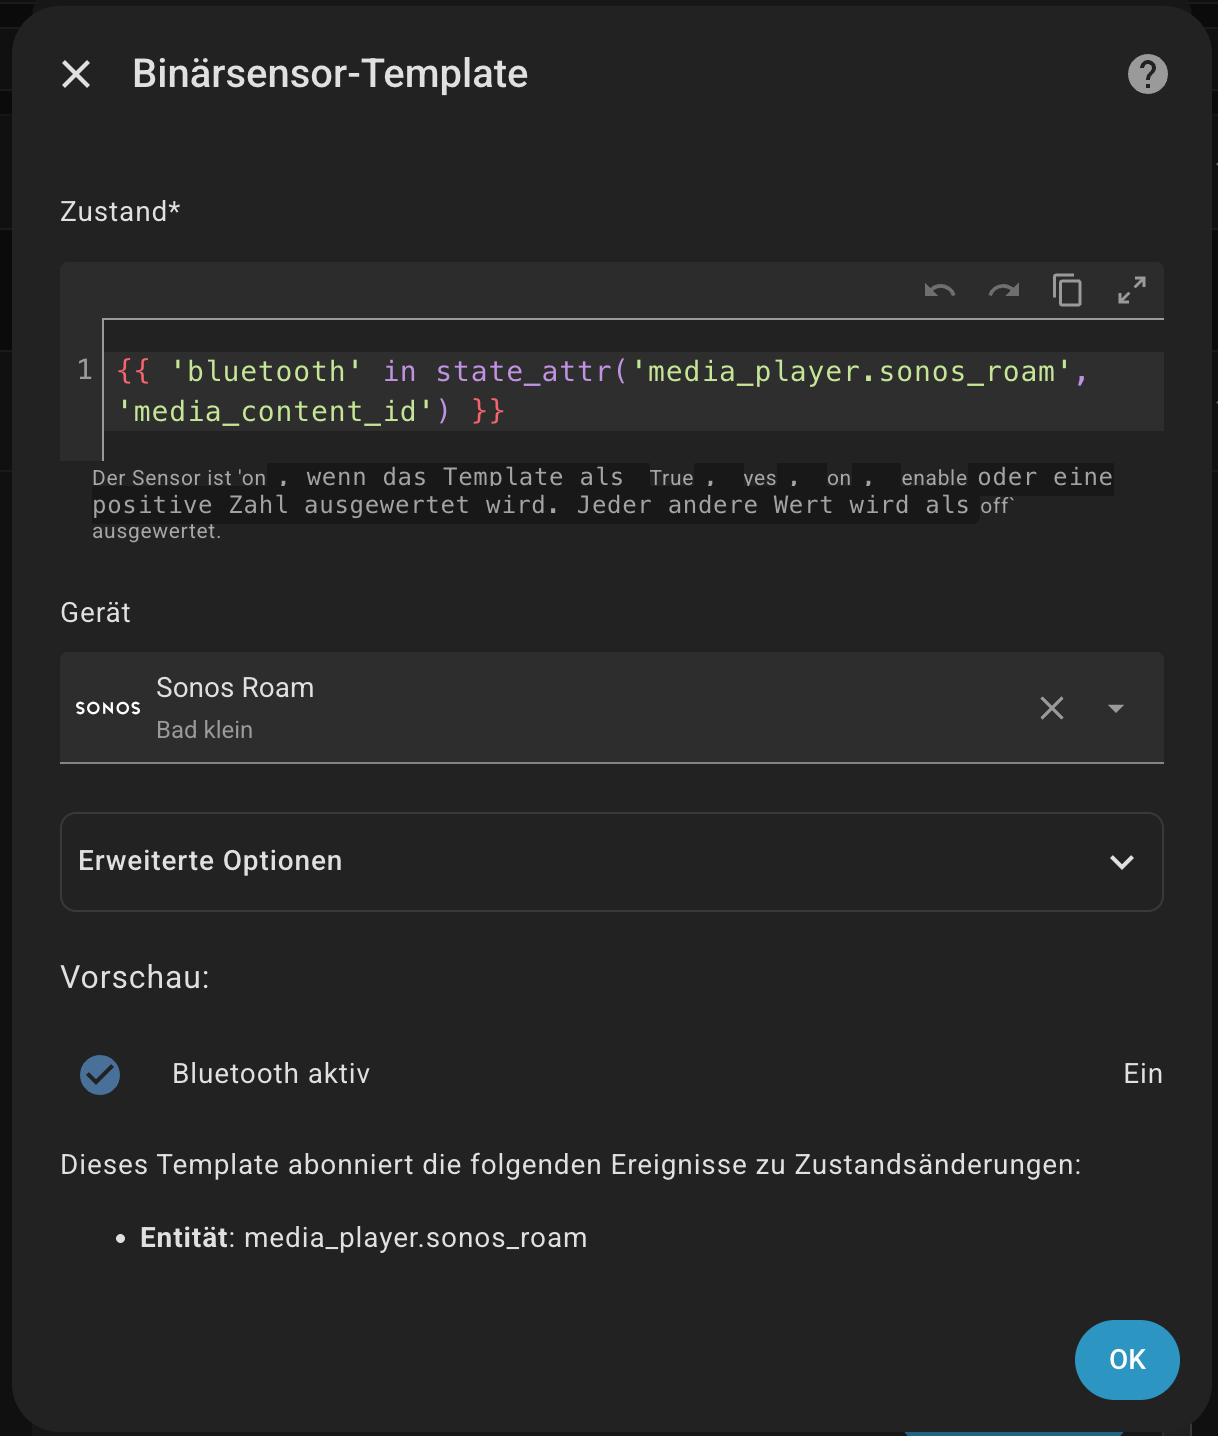Close the Binärsensor-Template dialog
Image resolution: width=1218 pixels, height=1436 pixels.
pyautogui.click(x=76, y=74)
